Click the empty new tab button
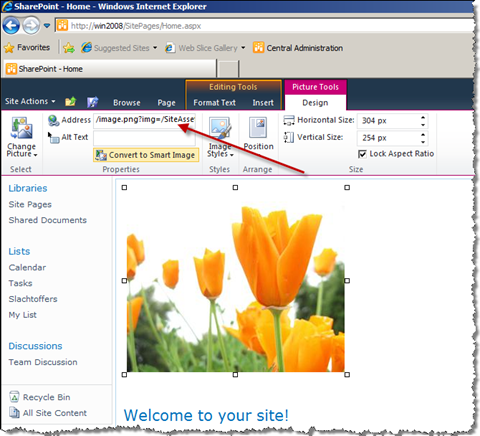480x436 pixels. coord(228,69)
